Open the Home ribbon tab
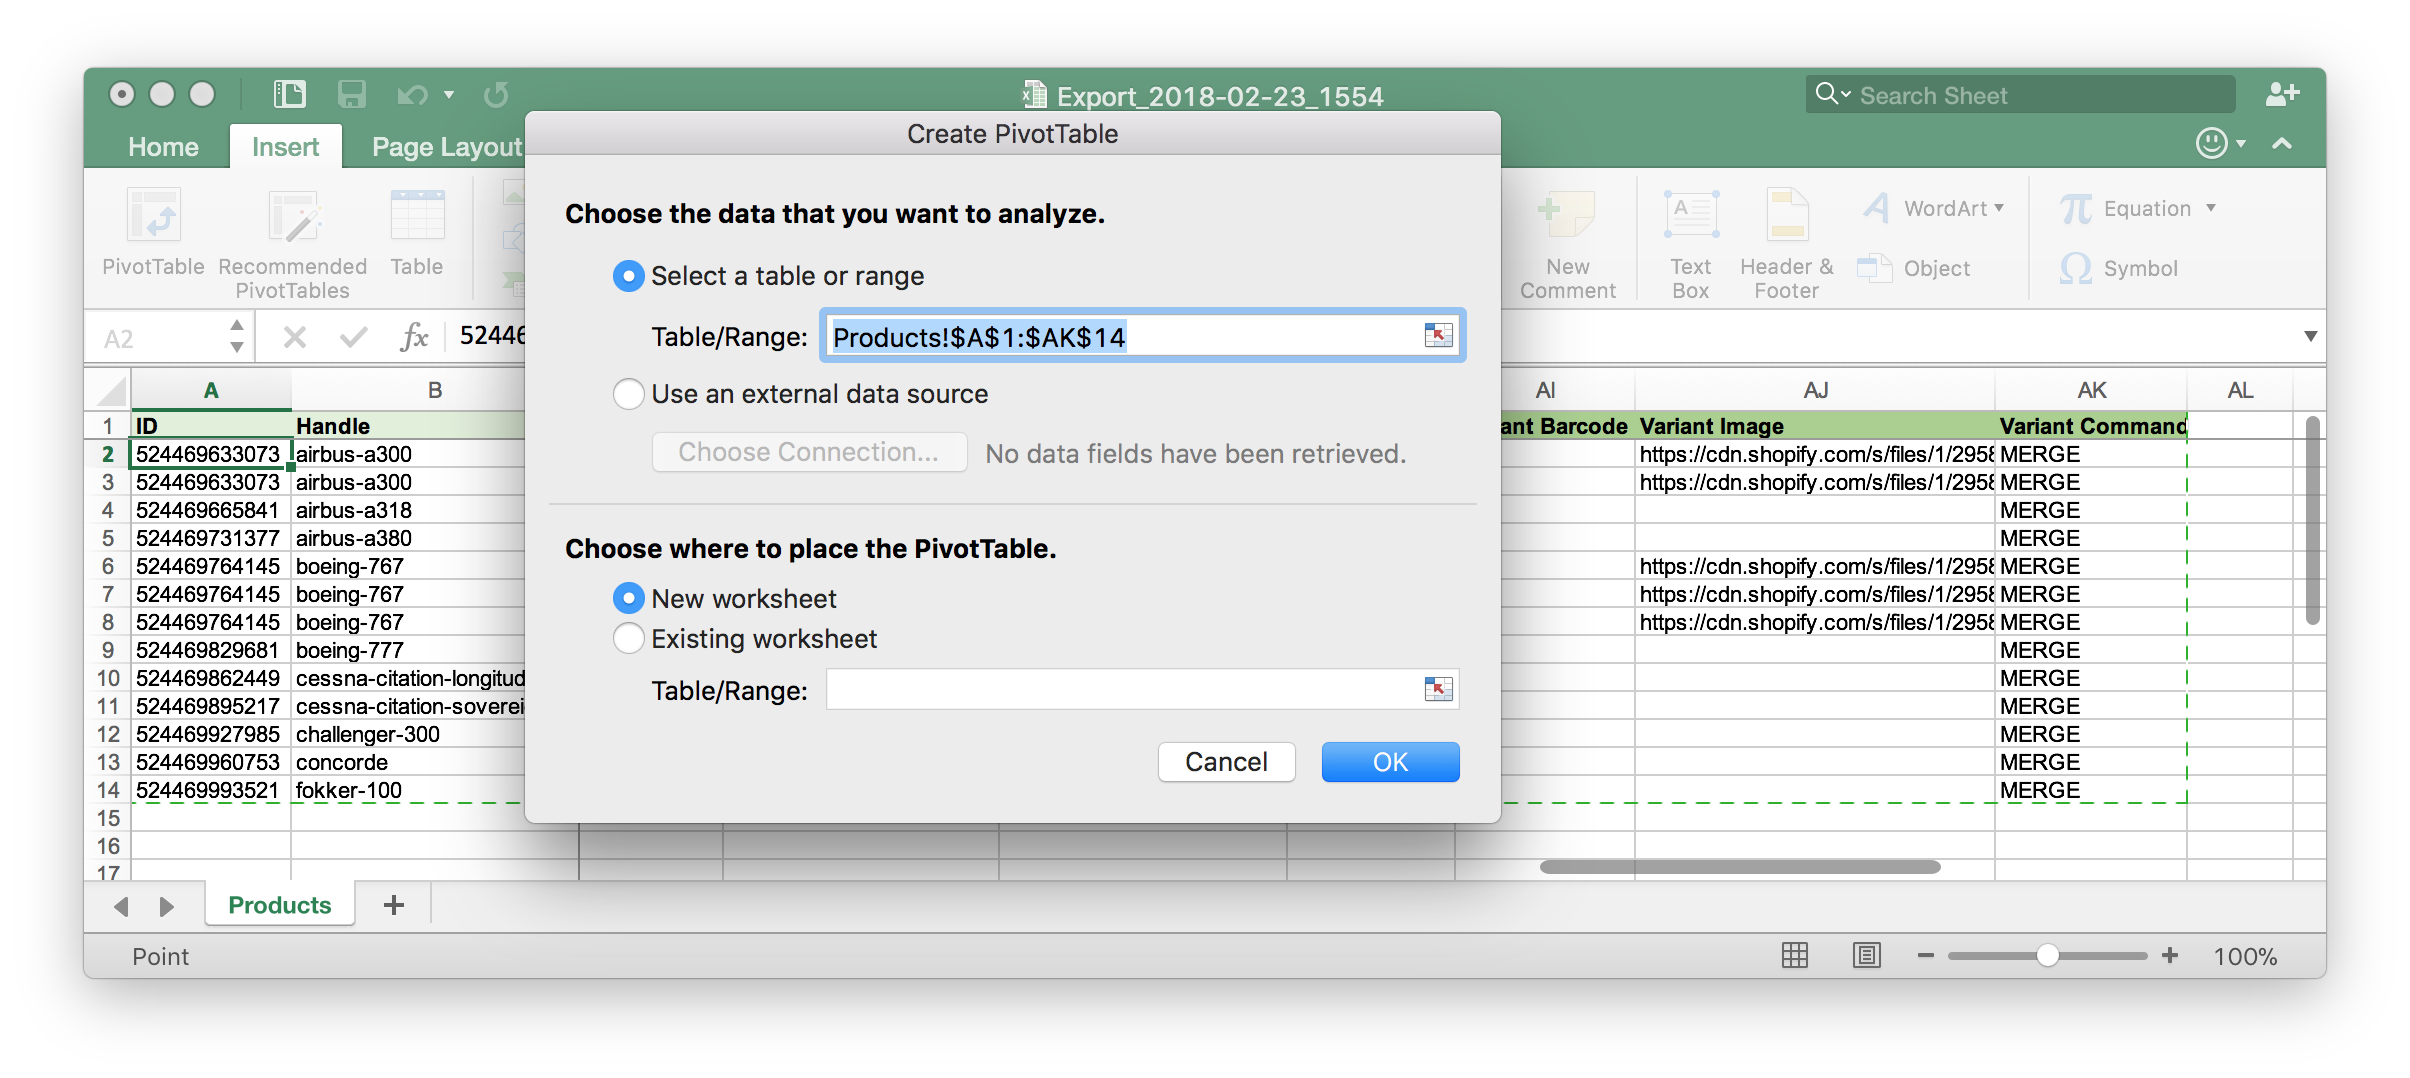The image size is (2410, 1078). 163,147
